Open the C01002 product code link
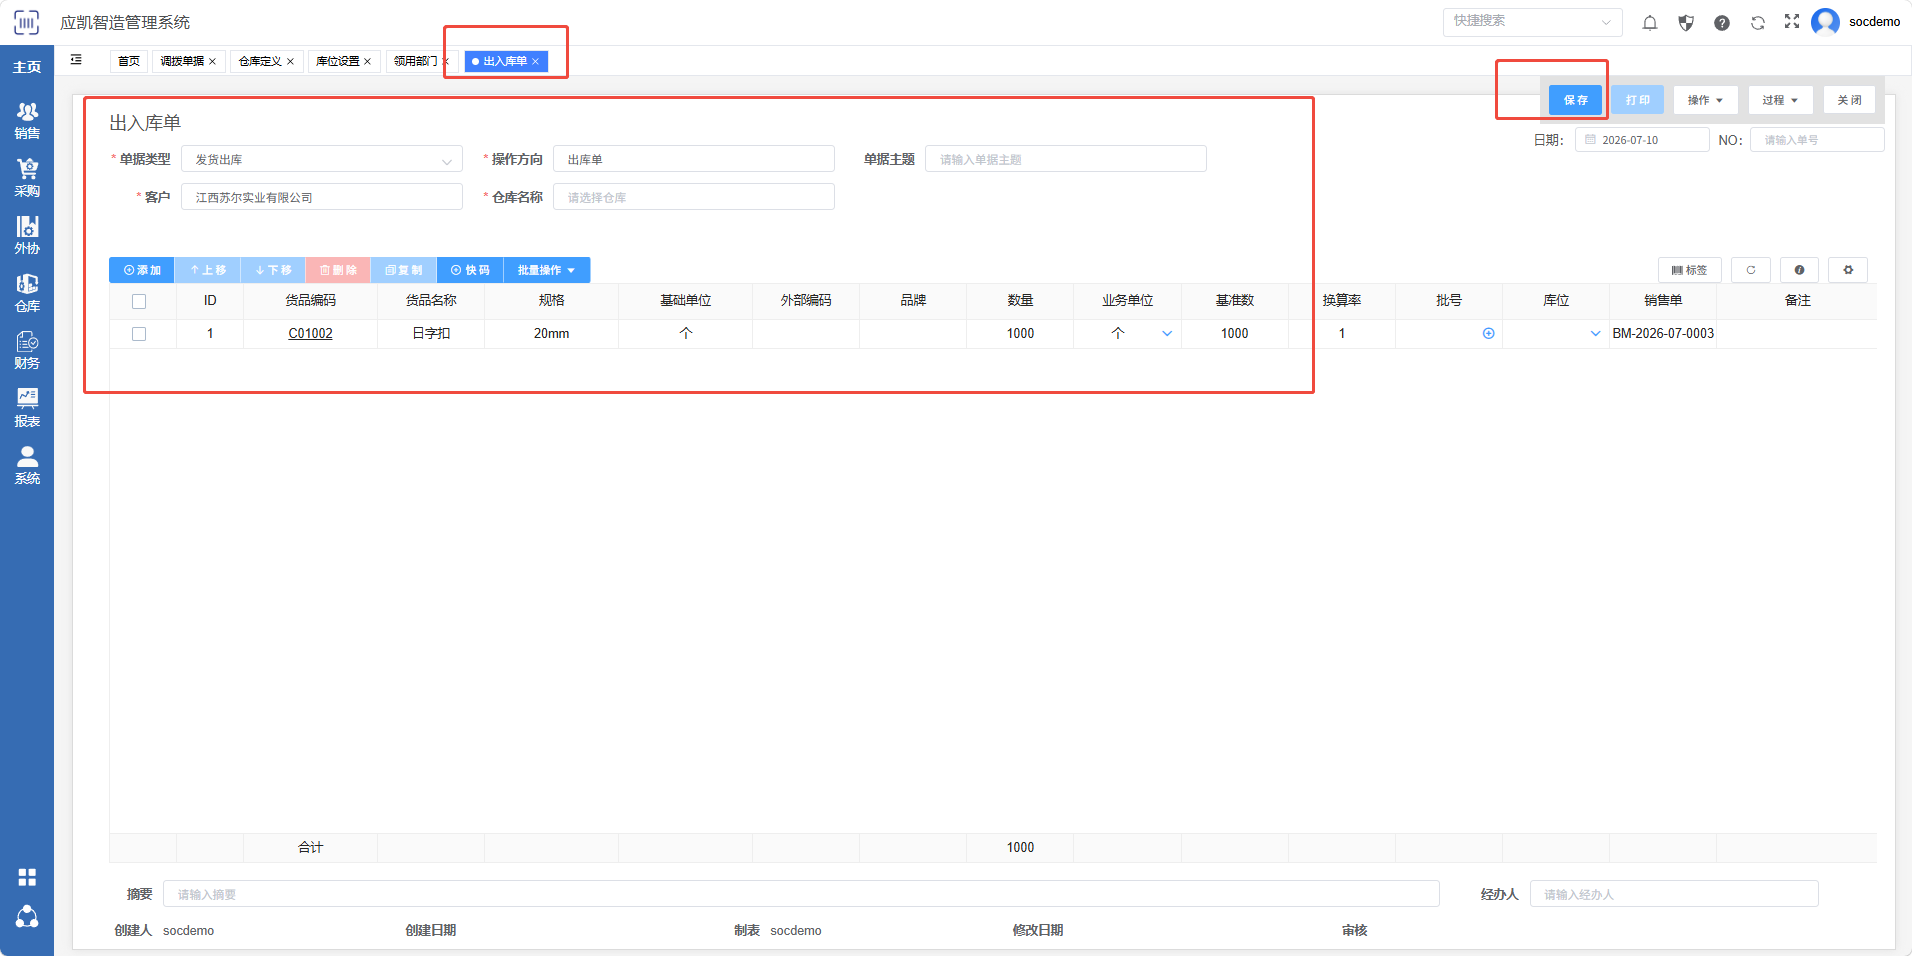This screenshot has height=956, width=1912. 310,334
